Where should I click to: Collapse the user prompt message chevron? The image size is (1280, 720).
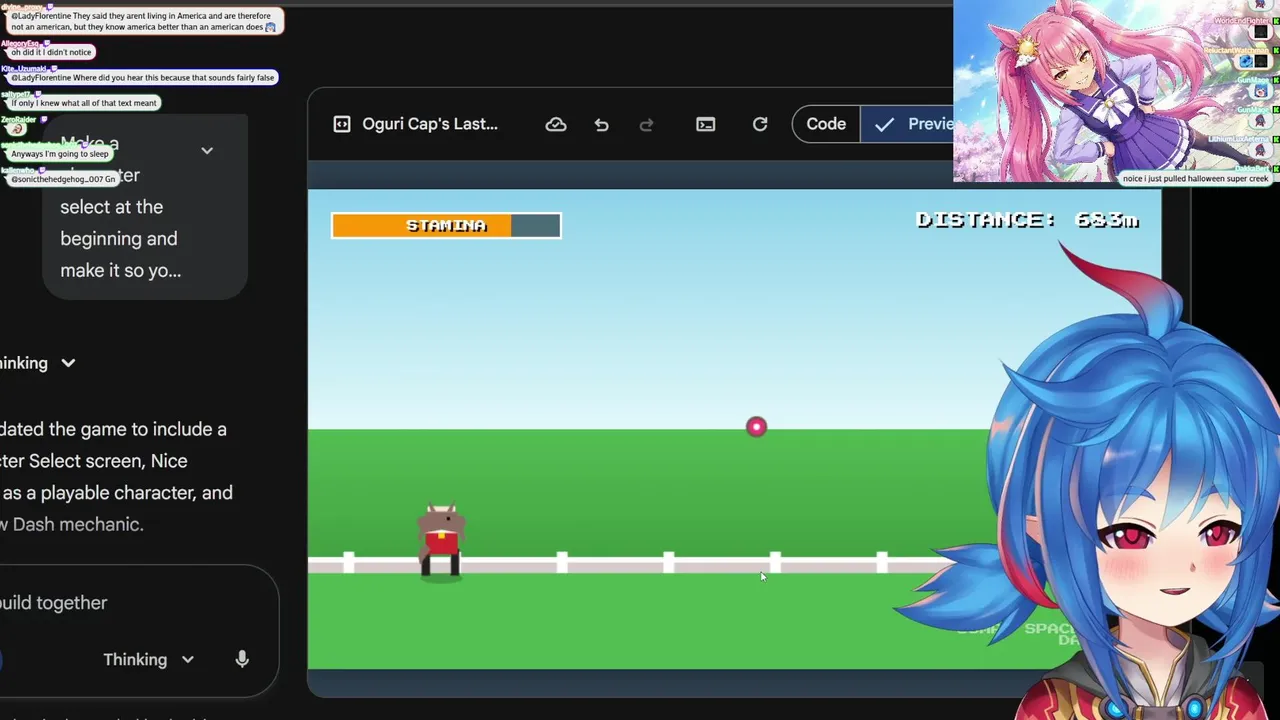pyautogui.click(x=207, y=150)
